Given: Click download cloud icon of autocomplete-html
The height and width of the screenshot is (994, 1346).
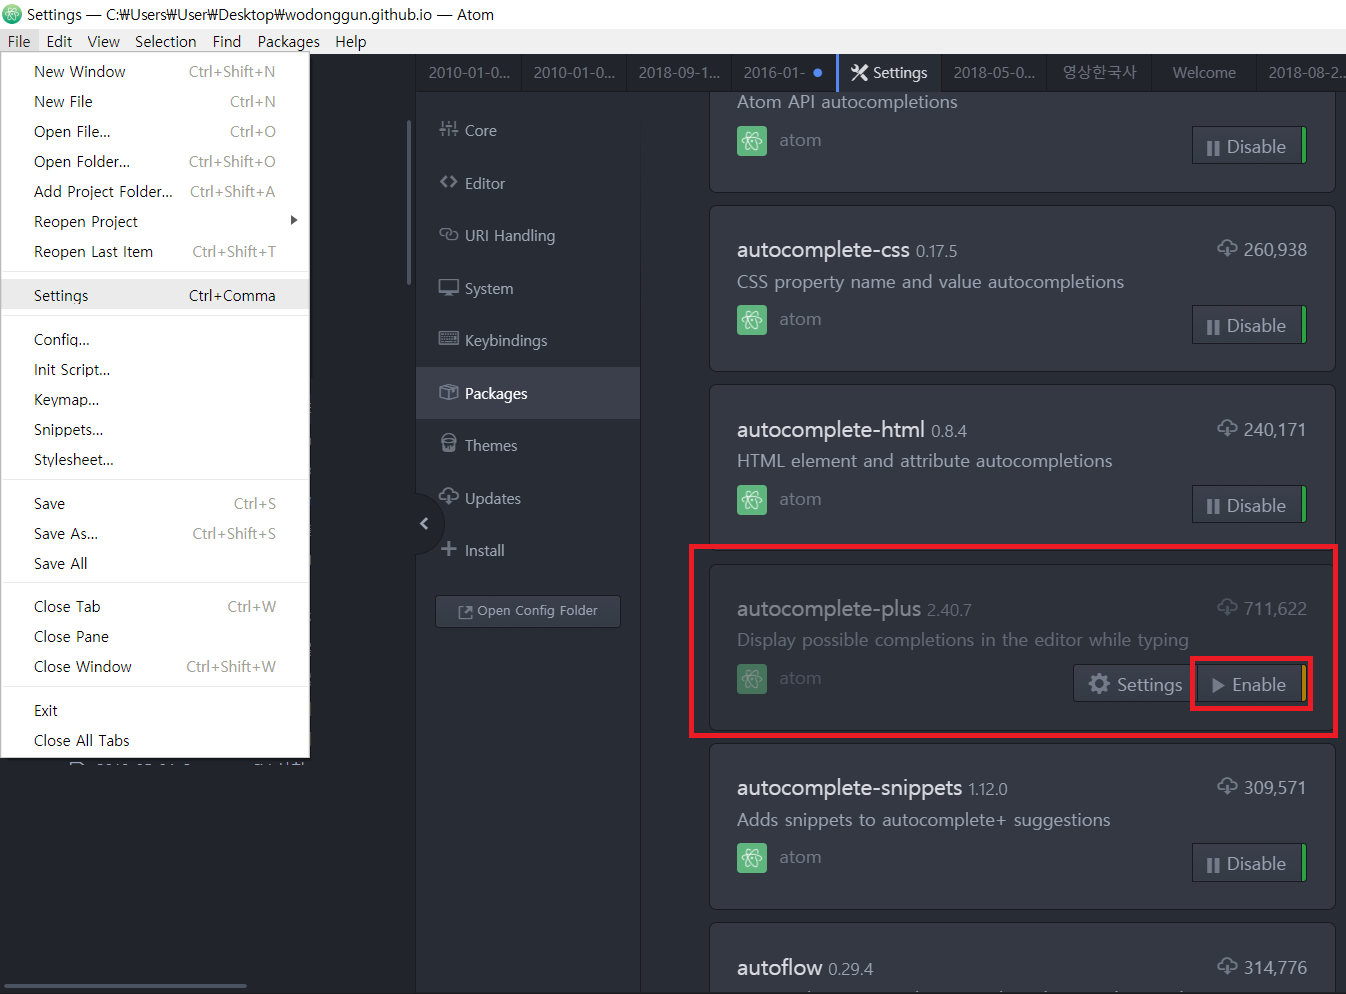Looking at the screenshot, I should tap(1227, 428).
